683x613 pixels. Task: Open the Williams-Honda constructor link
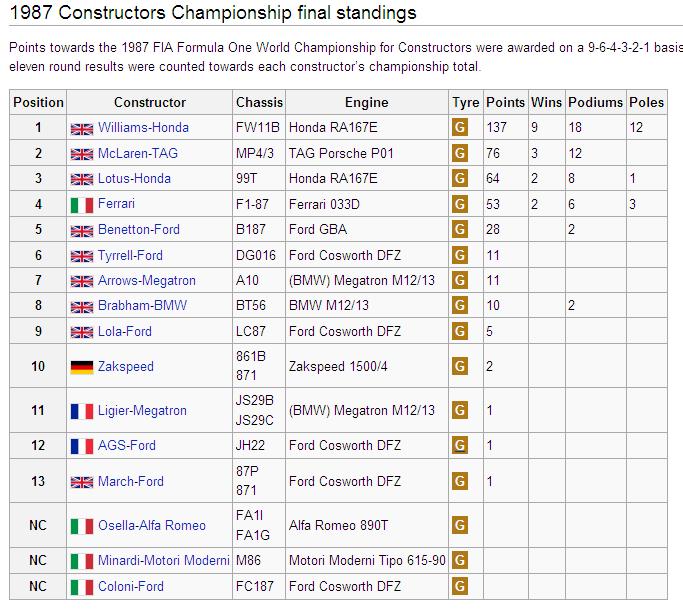[x=143, y=128]
